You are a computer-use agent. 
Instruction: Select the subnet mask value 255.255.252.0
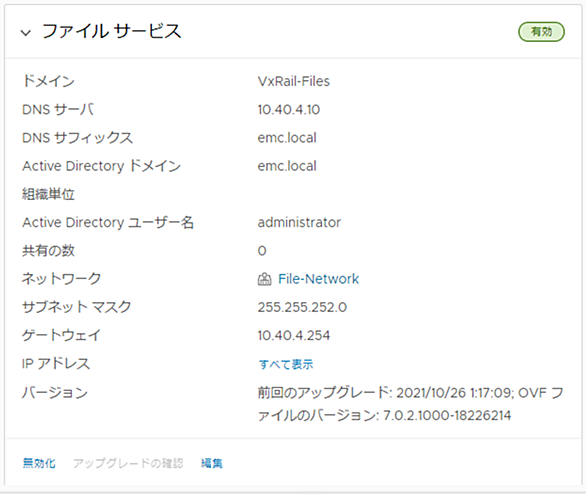pyautogui.click(x=302, y=307)
